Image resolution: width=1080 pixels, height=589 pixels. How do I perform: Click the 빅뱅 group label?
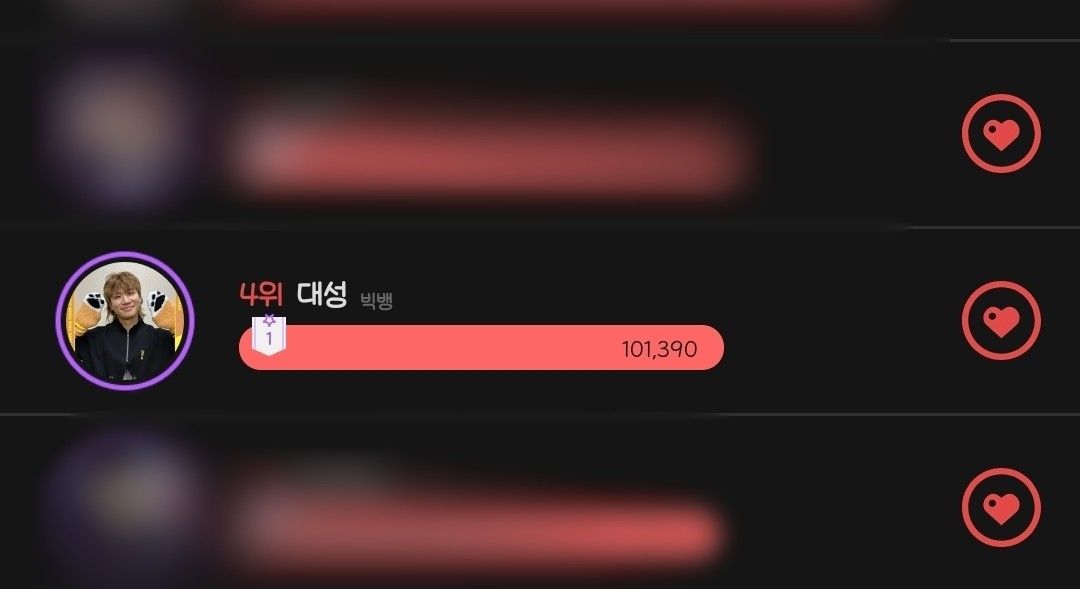(x=377, y=301)
